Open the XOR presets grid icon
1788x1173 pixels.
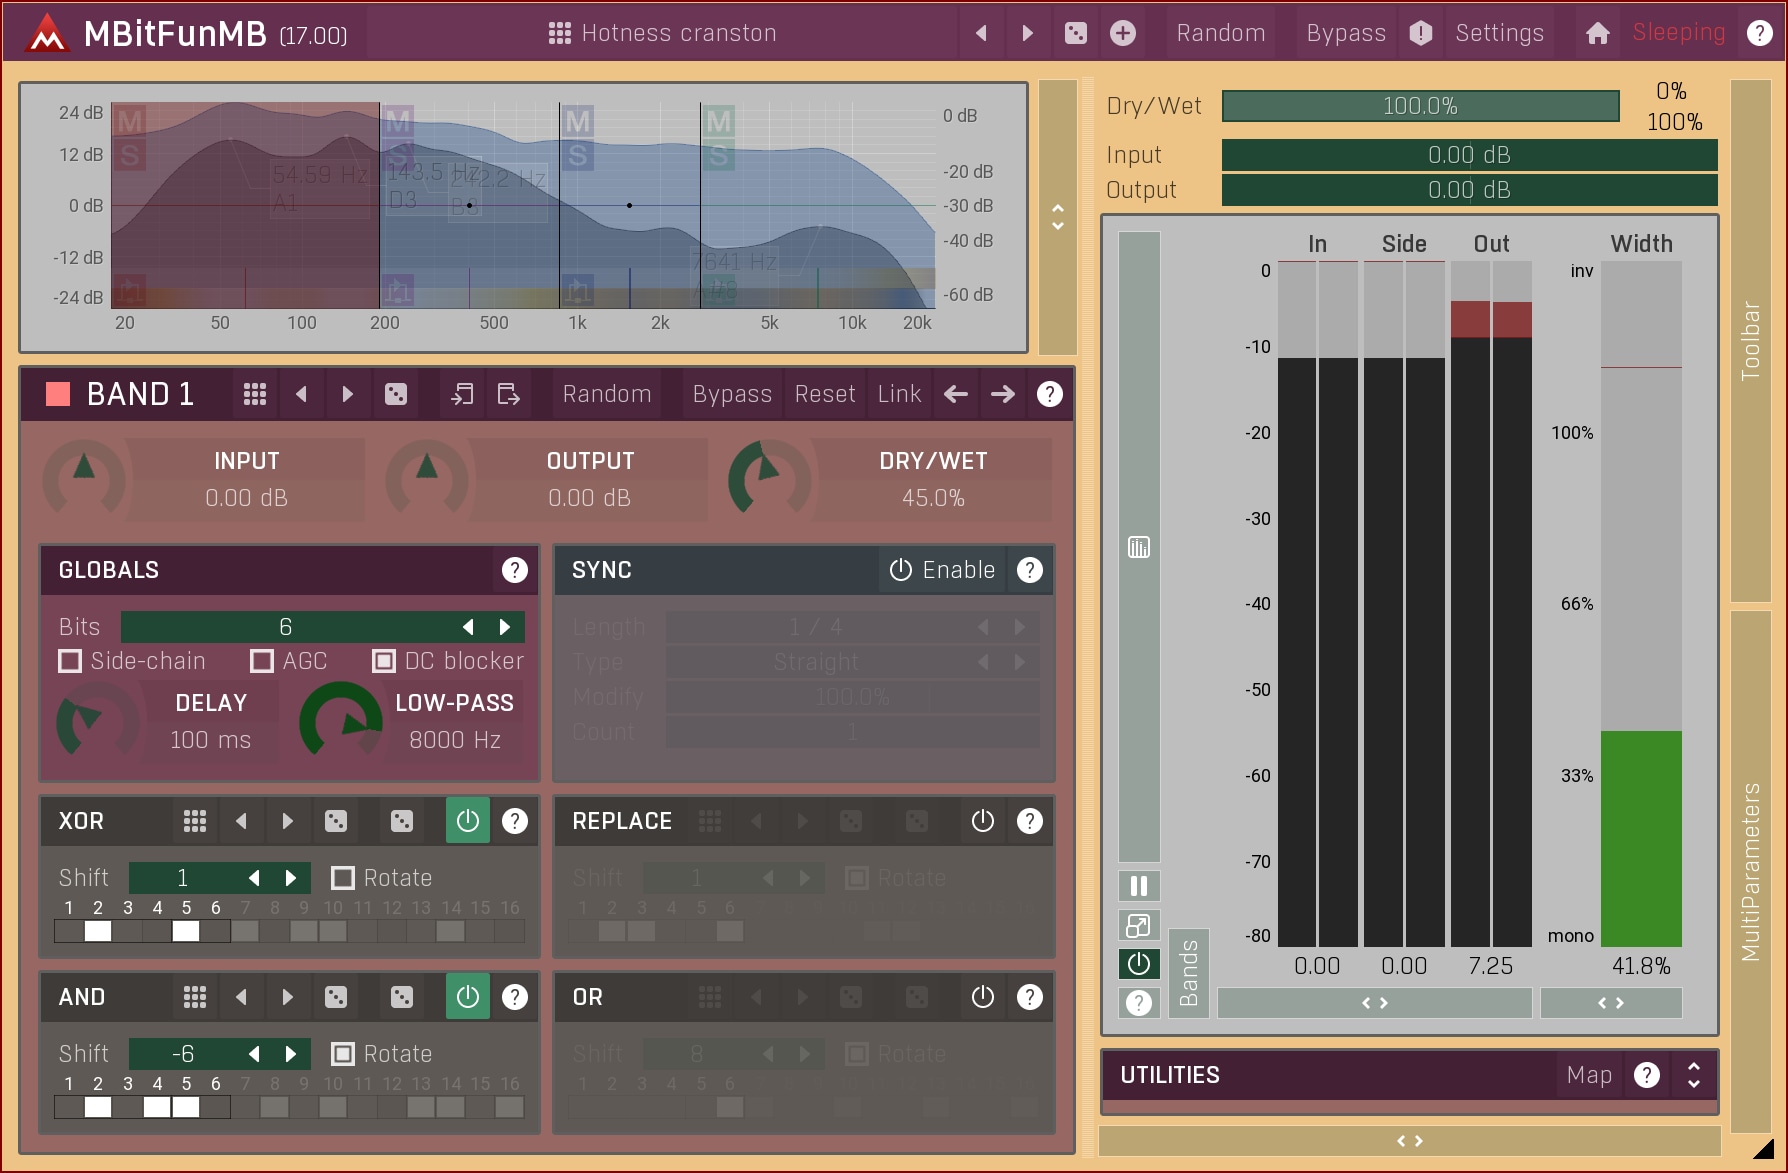click(x=195, y=821)
